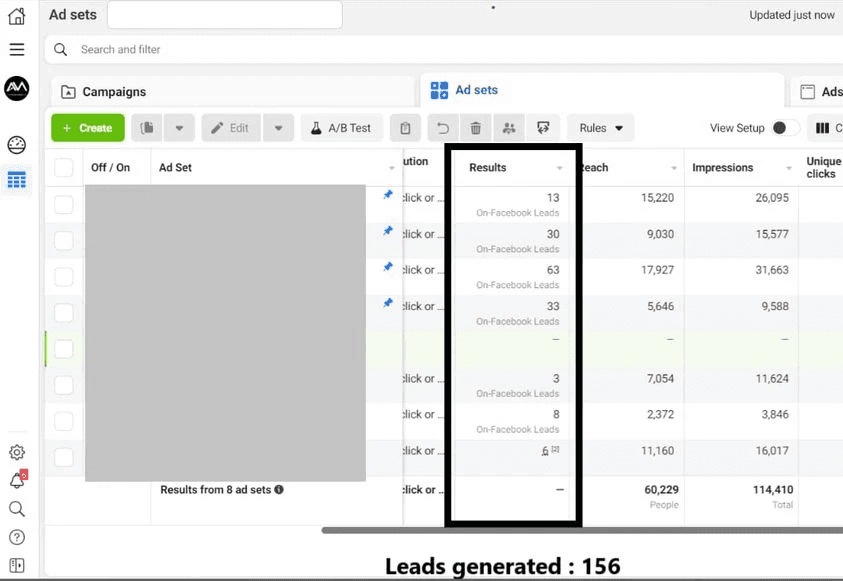843x581 pixels.
Task: Switch to the Campaigns tab
Action: (x=232, y=92)
